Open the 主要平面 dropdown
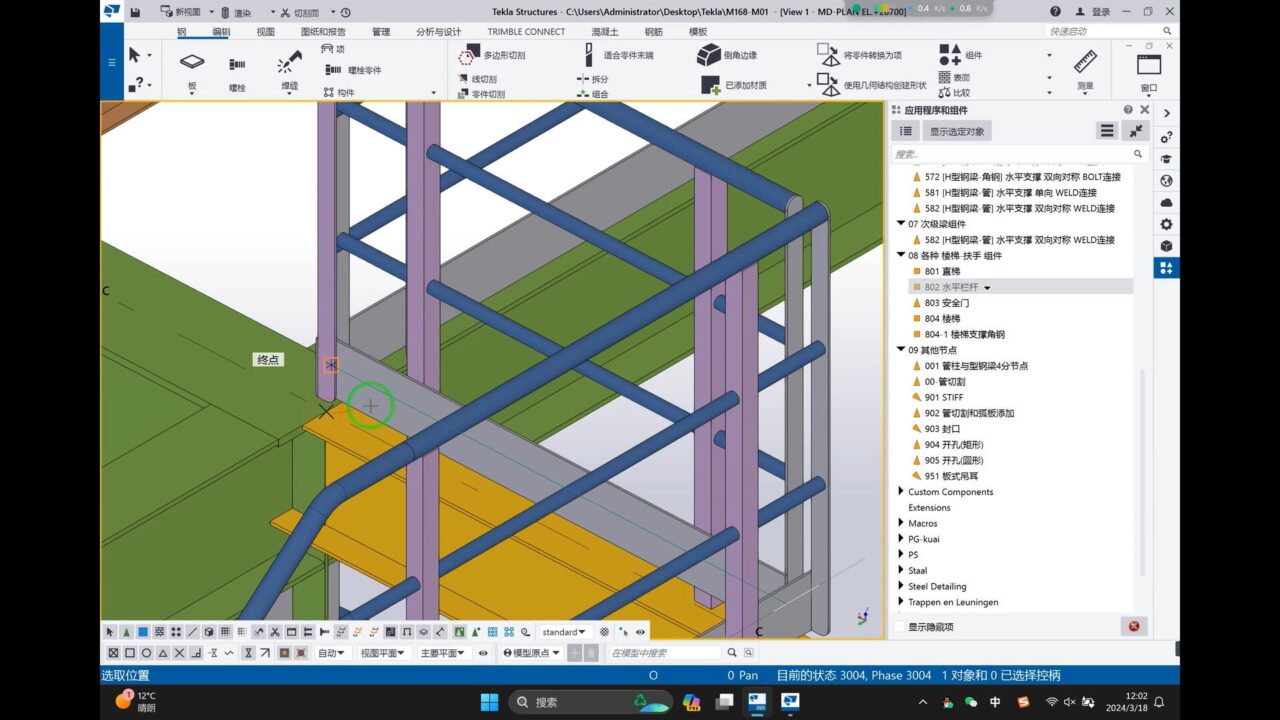Viewport: 1280px width, 720px height. (443, 653)
